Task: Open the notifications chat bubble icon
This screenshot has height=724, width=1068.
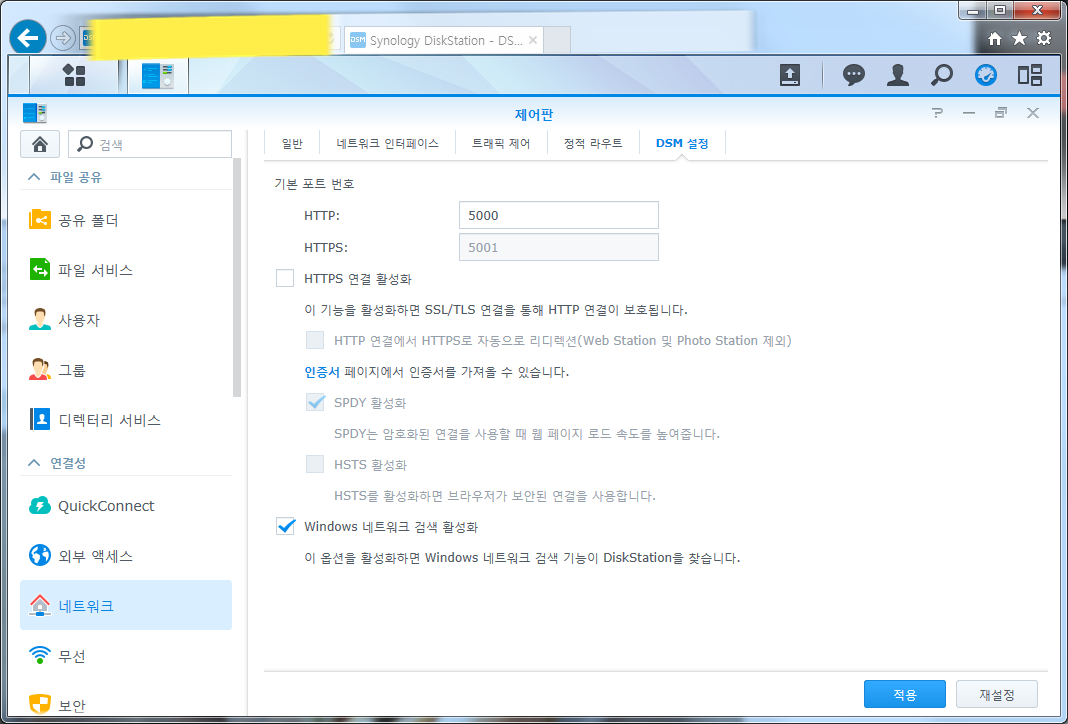Action: [853, 75]
